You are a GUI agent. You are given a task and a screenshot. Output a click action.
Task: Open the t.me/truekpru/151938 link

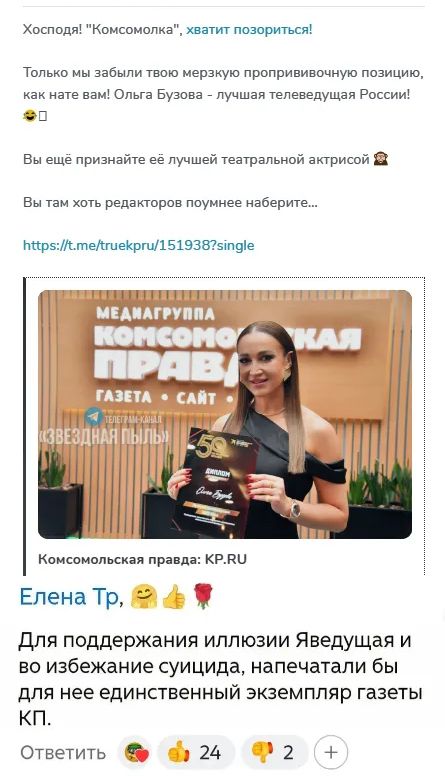pyautogui.click(x=139, y=245)
